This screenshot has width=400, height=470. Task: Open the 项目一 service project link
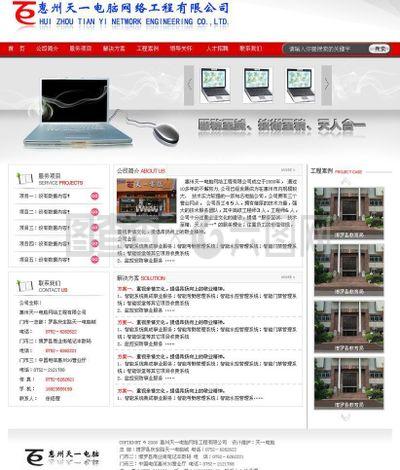click(x=44, y=196)
